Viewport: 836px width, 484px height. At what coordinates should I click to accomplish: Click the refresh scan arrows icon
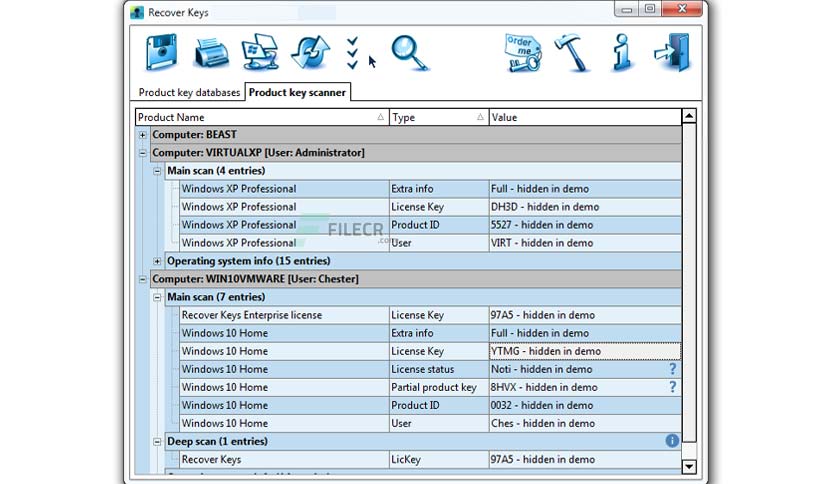coord(310,52)
